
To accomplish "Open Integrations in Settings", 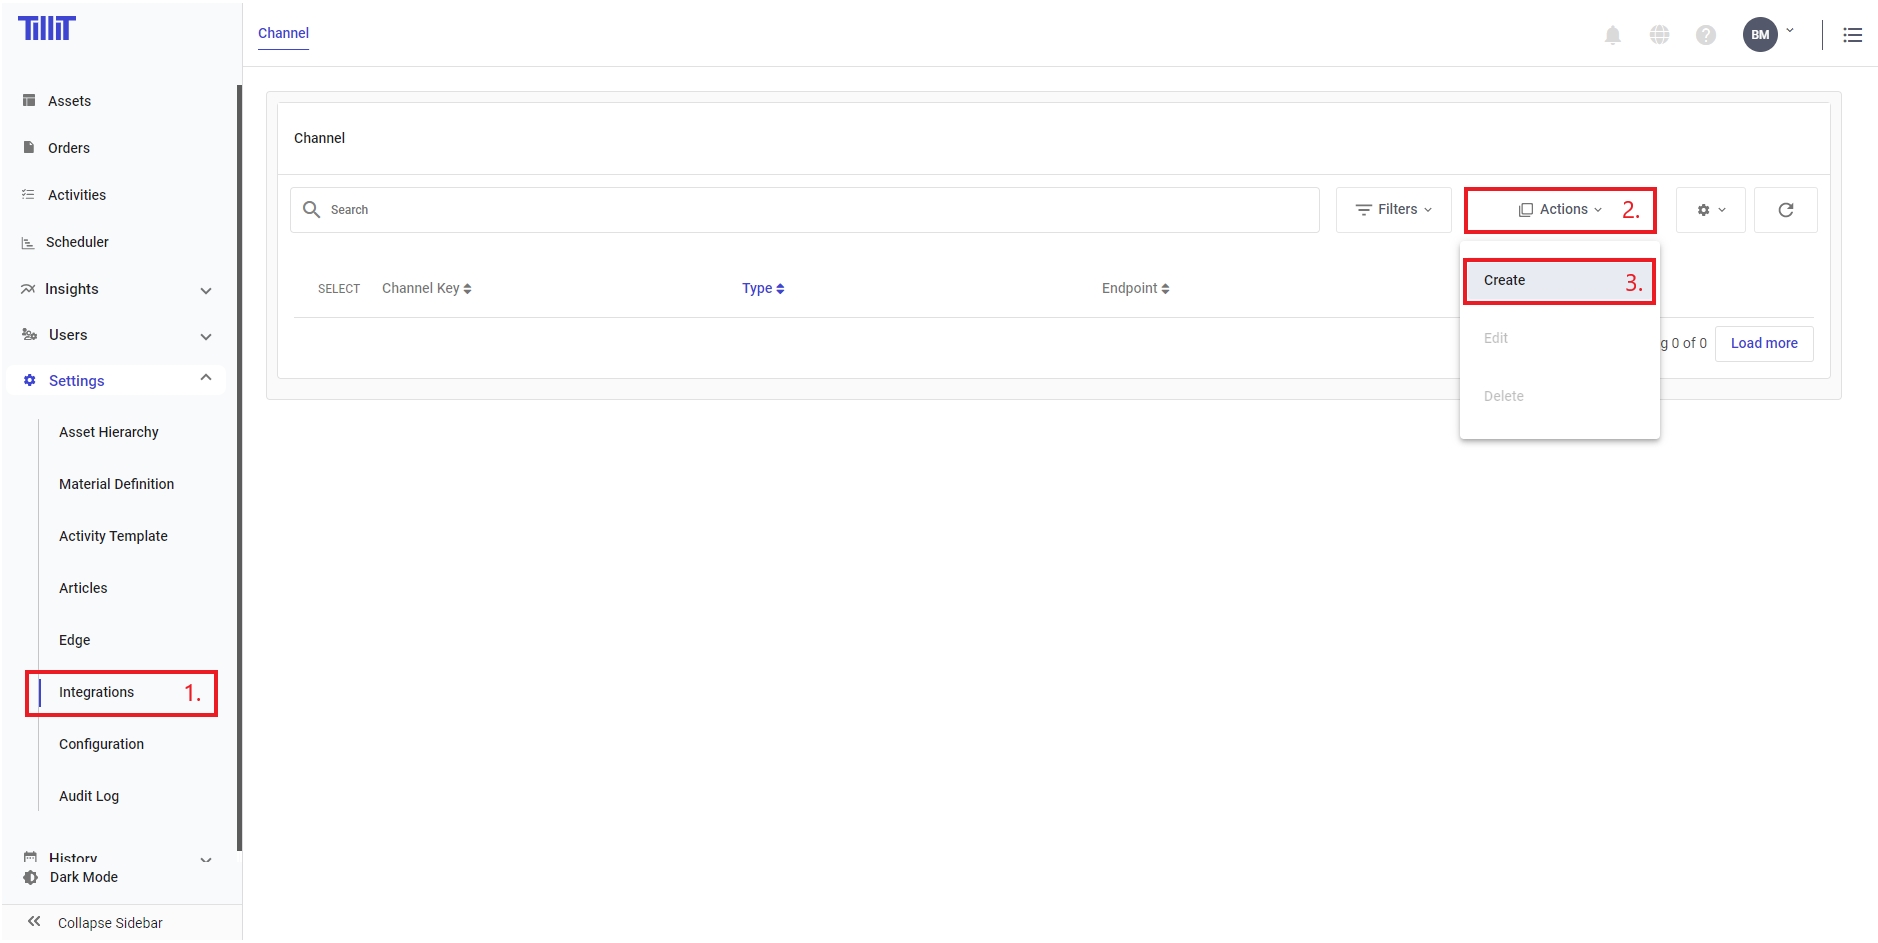I will [x=97, y=692].
